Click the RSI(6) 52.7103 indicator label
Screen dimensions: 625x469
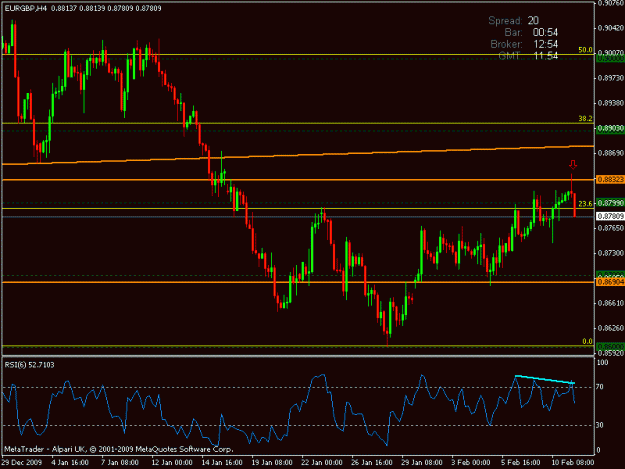(x=29, y=365)
